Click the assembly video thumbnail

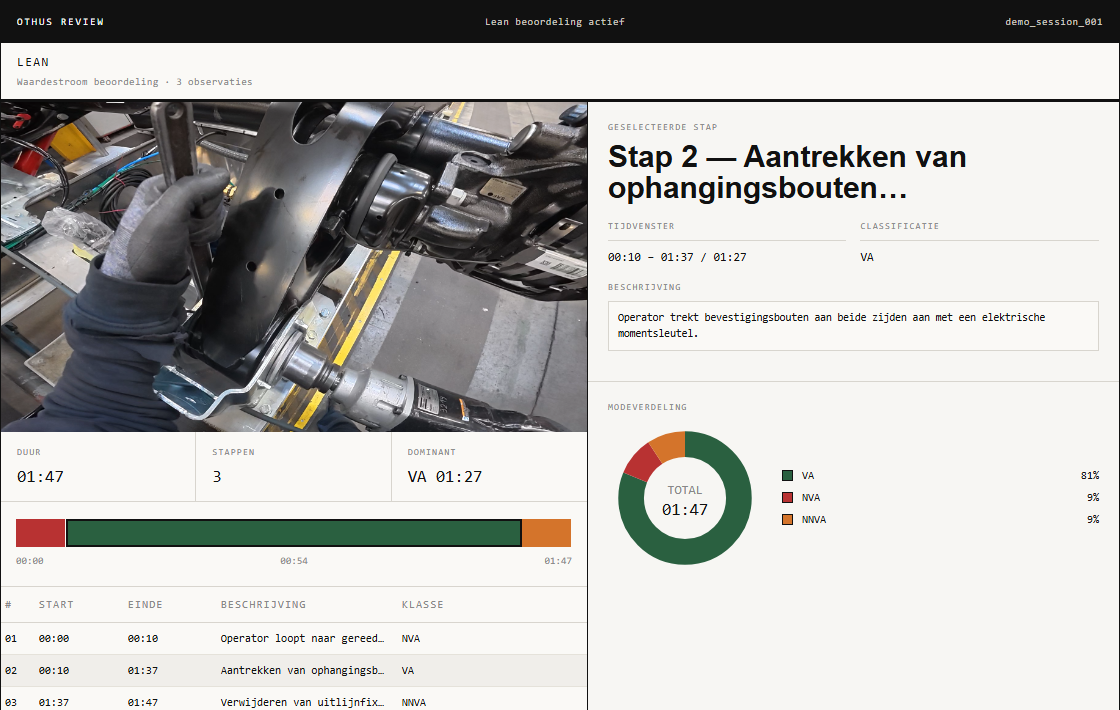[x=294, y=266]
